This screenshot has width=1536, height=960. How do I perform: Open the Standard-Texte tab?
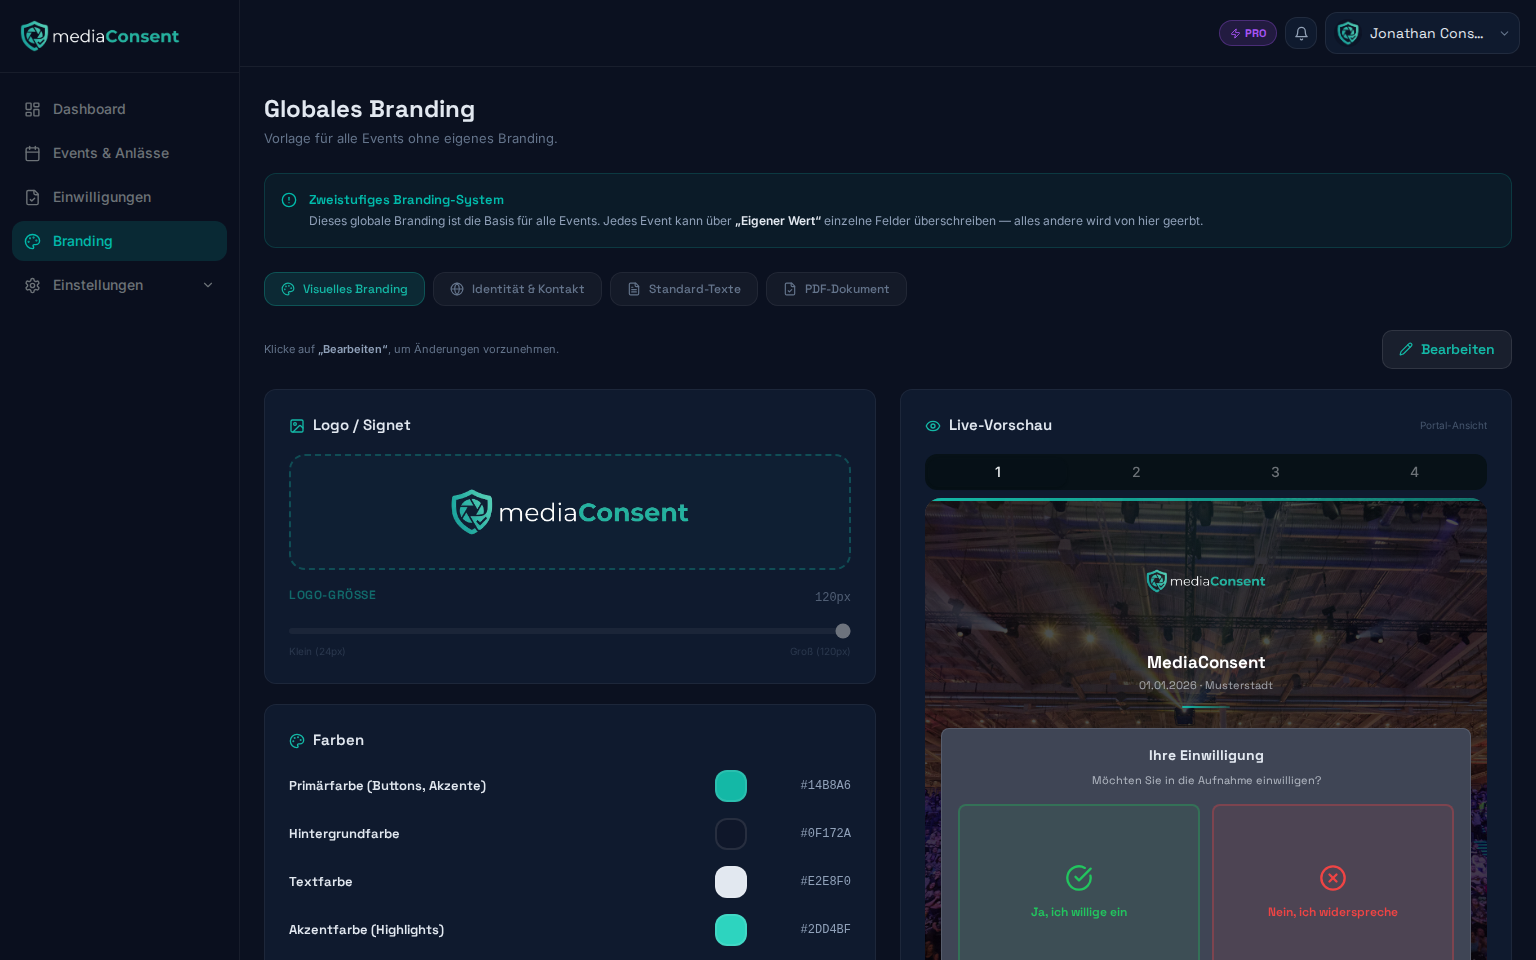[x=684, y=289]
